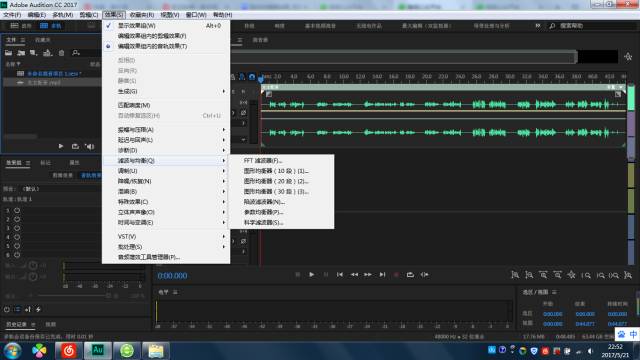Click the lightning bolt icon in effects rack
Image resolution: width=640 pixels, height=360 pixels.
(x=38, y=309)
